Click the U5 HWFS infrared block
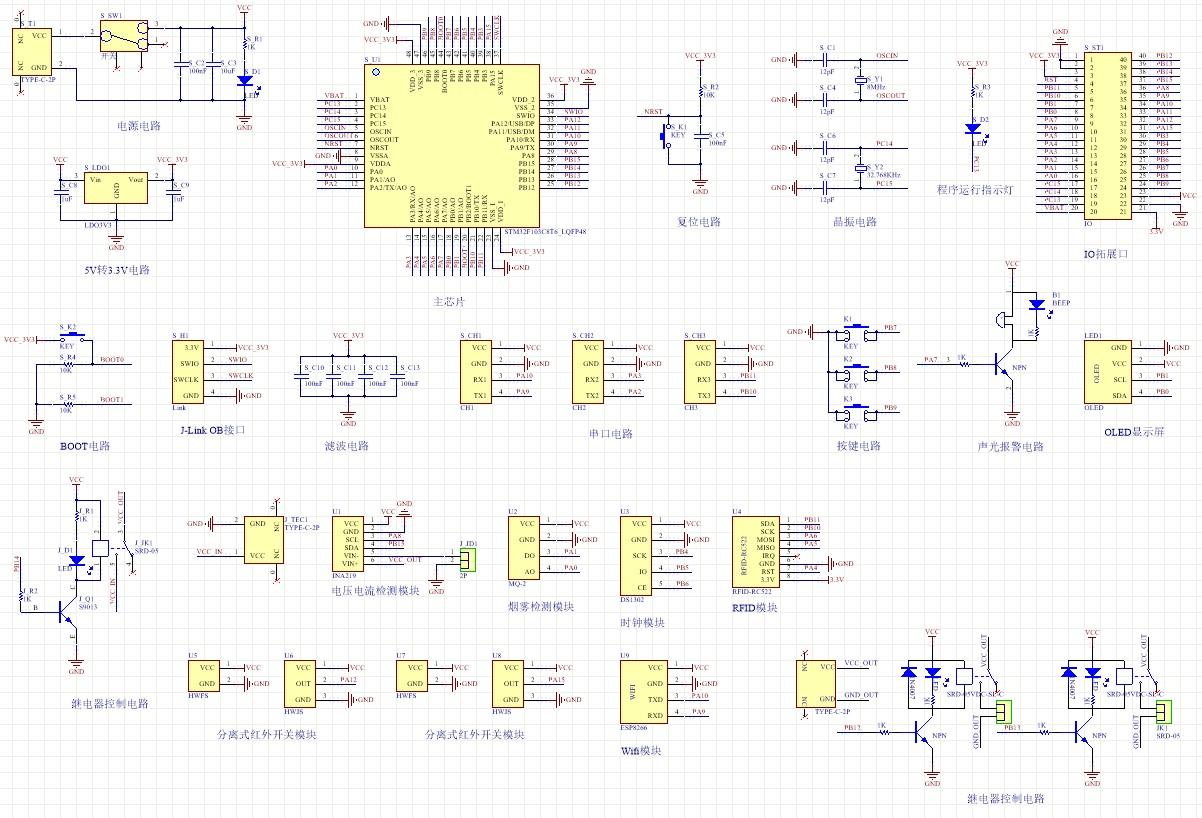Screen dimensions: 1202x818 205,675
